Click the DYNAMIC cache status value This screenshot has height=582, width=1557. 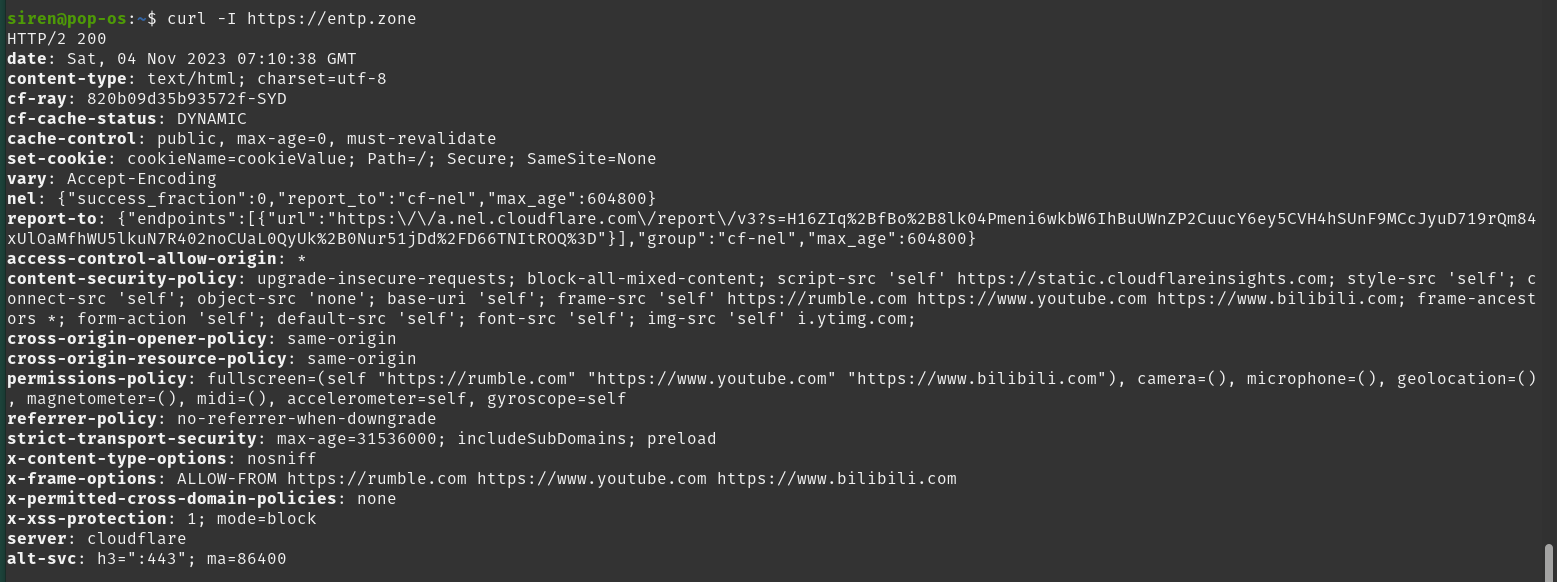211,119
